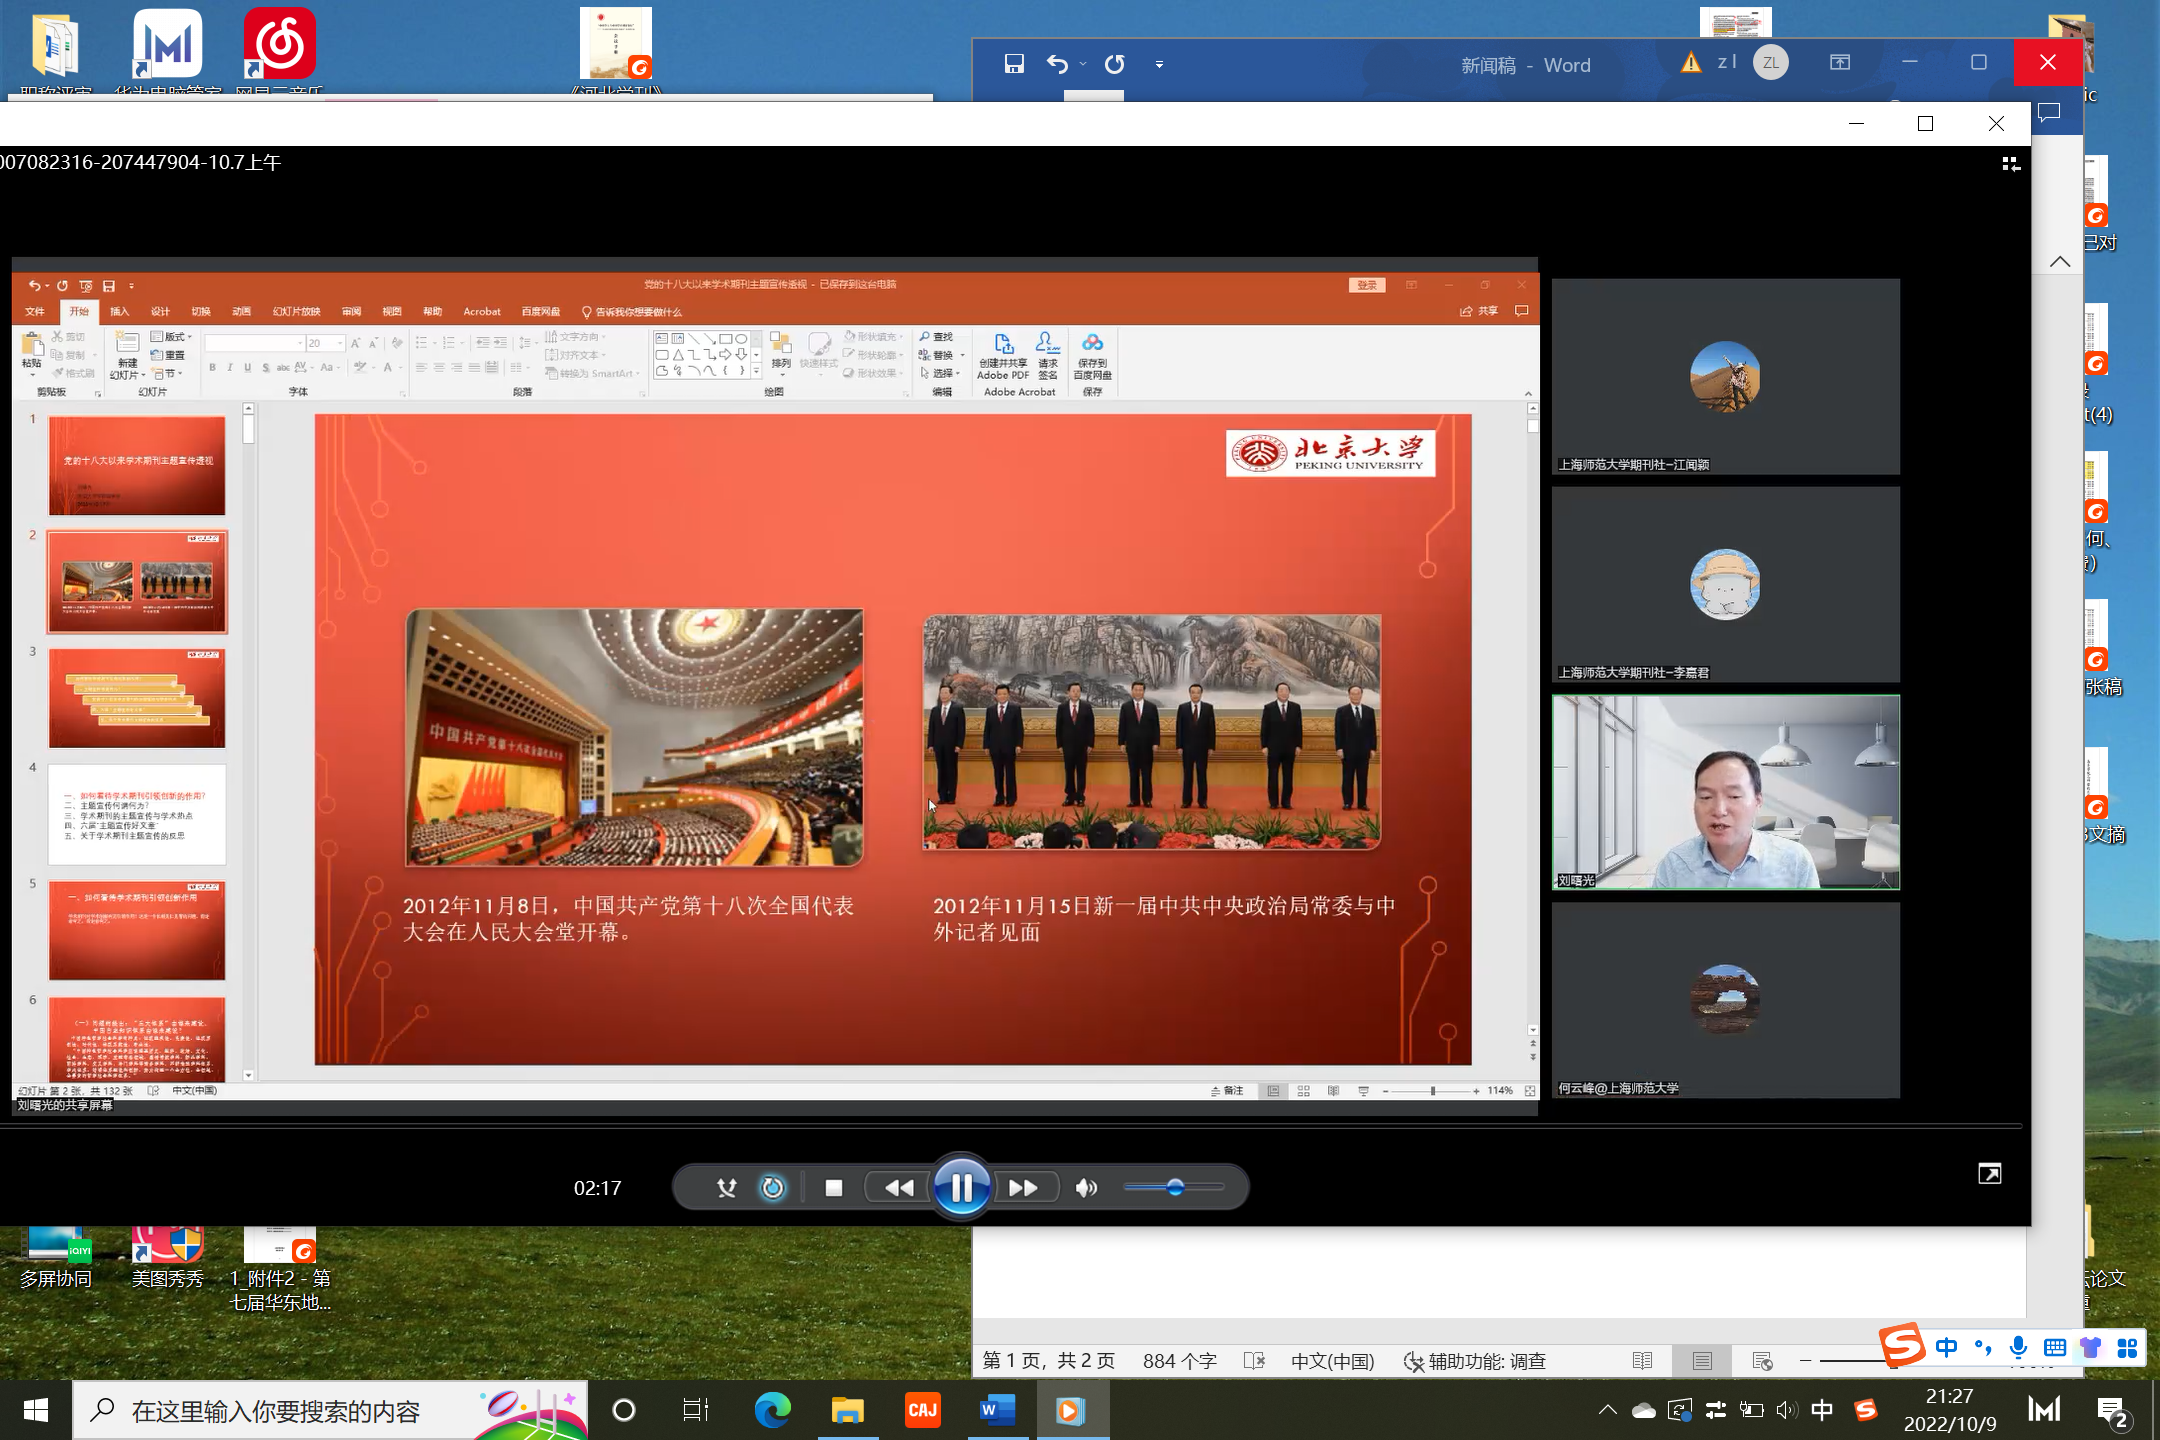
Task: Open Word Read Mode view icon
Action: coord(1642,1361)
